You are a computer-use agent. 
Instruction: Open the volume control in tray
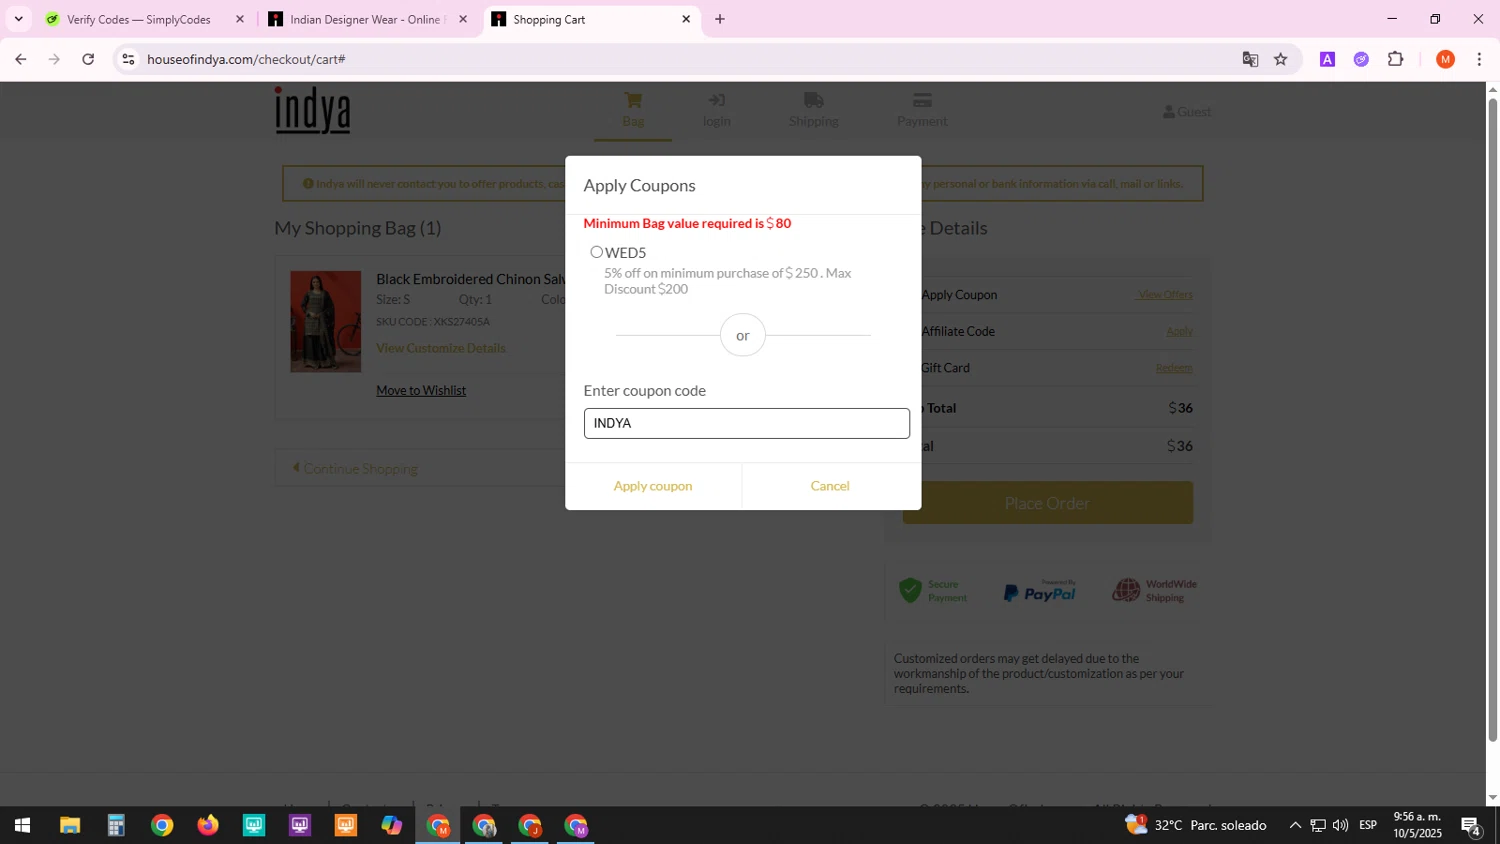(1340, 826)
